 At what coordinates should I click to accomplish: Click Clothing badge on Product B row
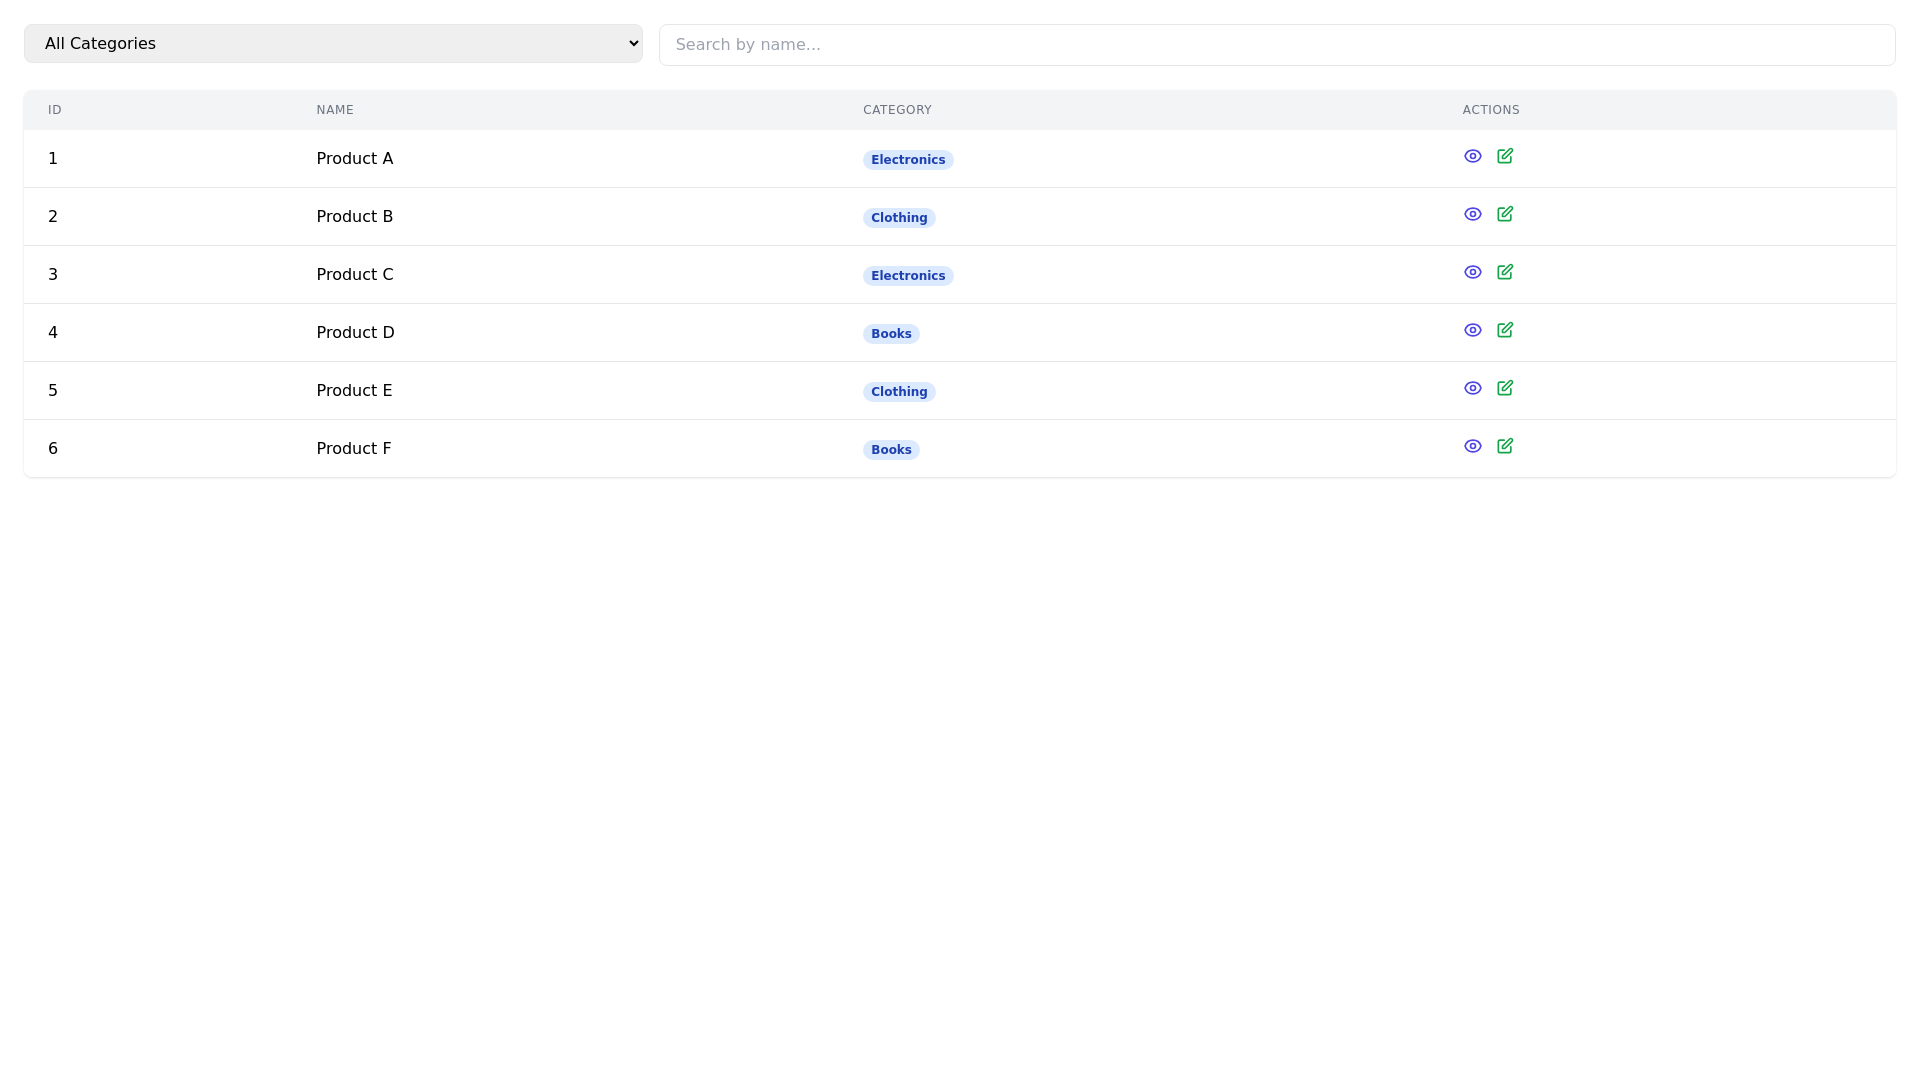898,218
